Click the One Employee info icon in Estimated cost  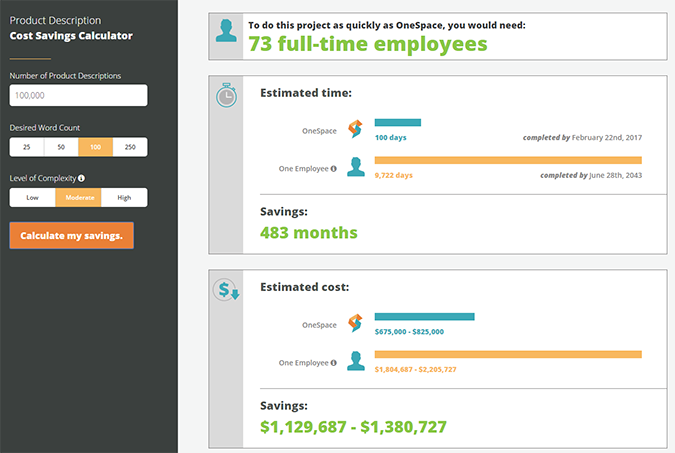coord(334,363)
